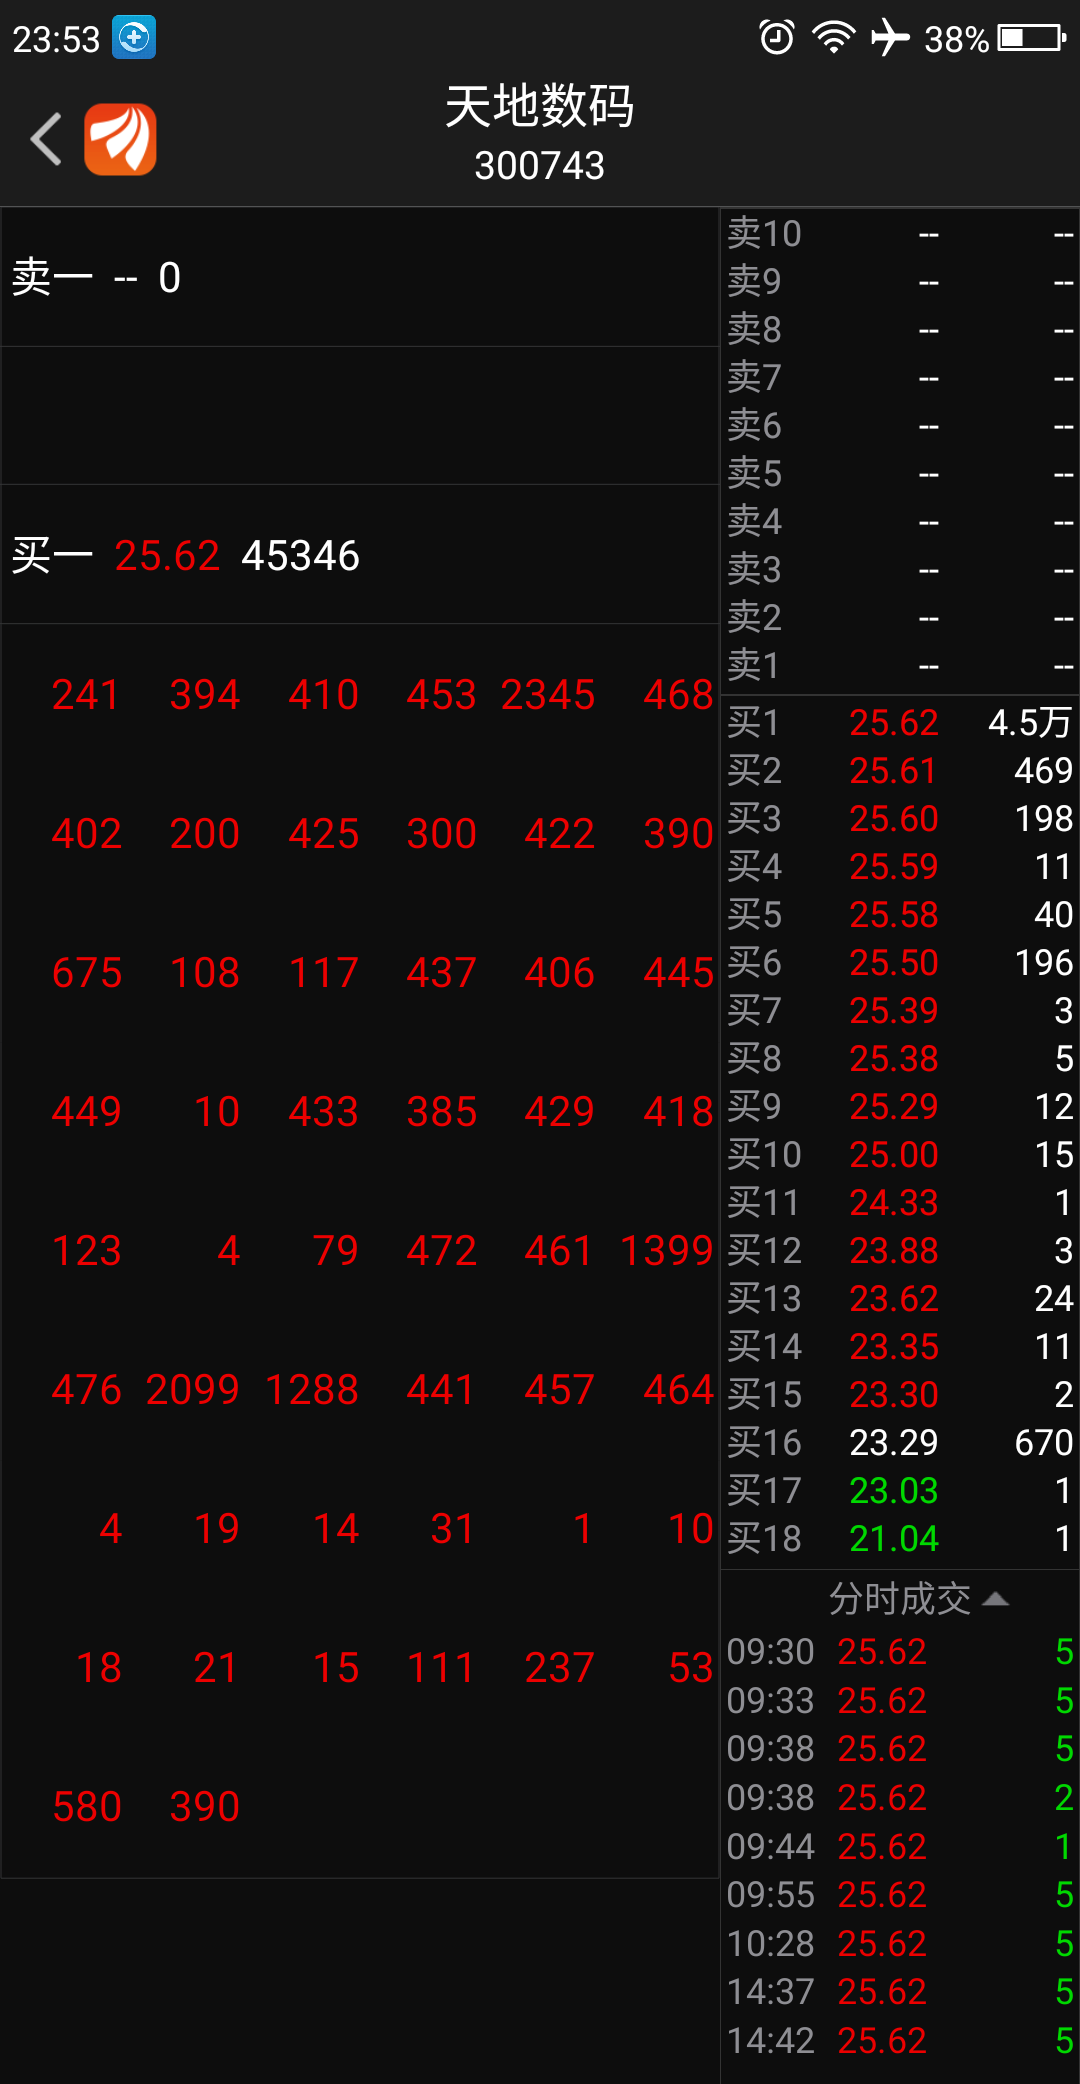Tap order quantity 580
The image size is (1080, 2084).
(87, 1806)
